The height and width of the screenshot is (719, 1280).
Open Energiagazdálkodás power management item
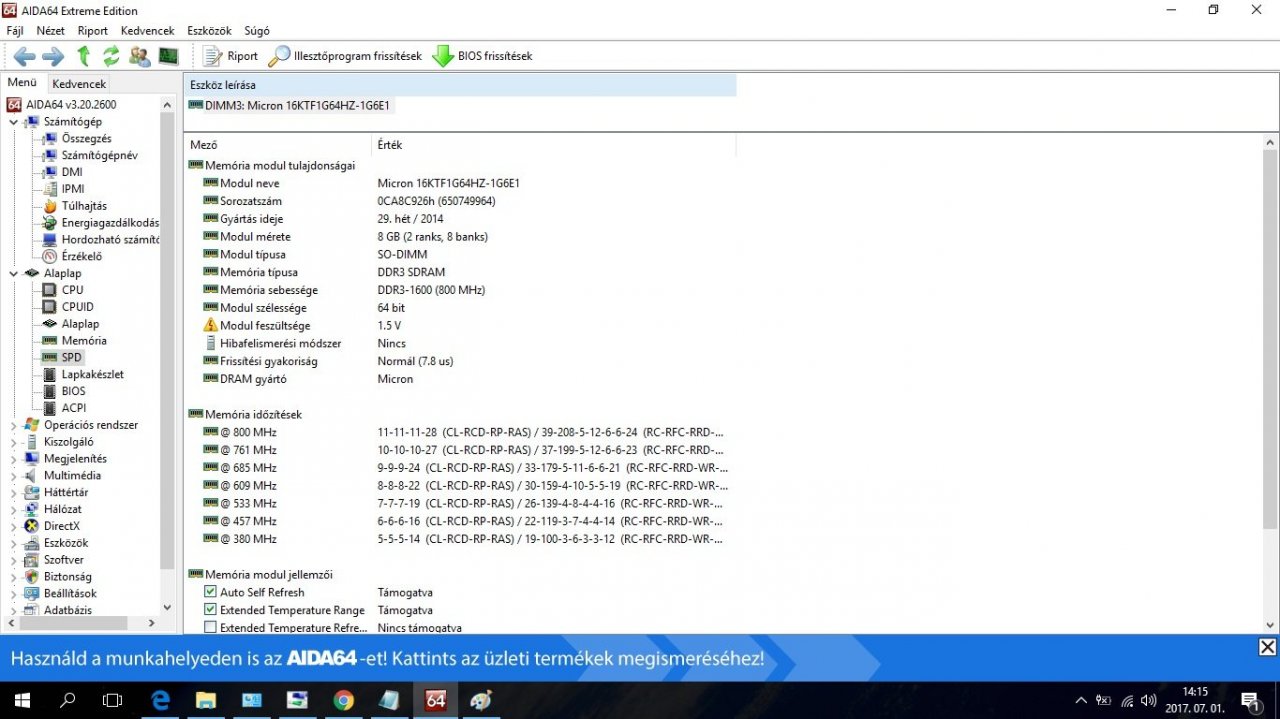point(110,223)
